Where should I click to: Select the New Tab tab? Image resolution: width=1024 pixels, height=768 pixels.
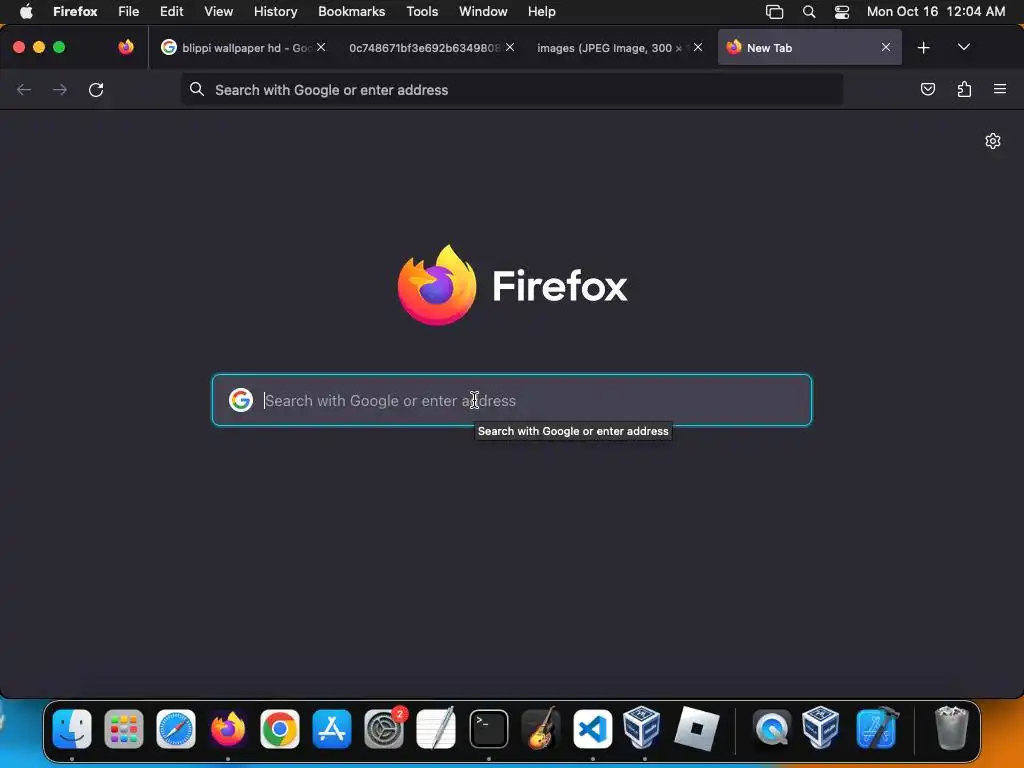pyautogui.click(x=810, y=48)
